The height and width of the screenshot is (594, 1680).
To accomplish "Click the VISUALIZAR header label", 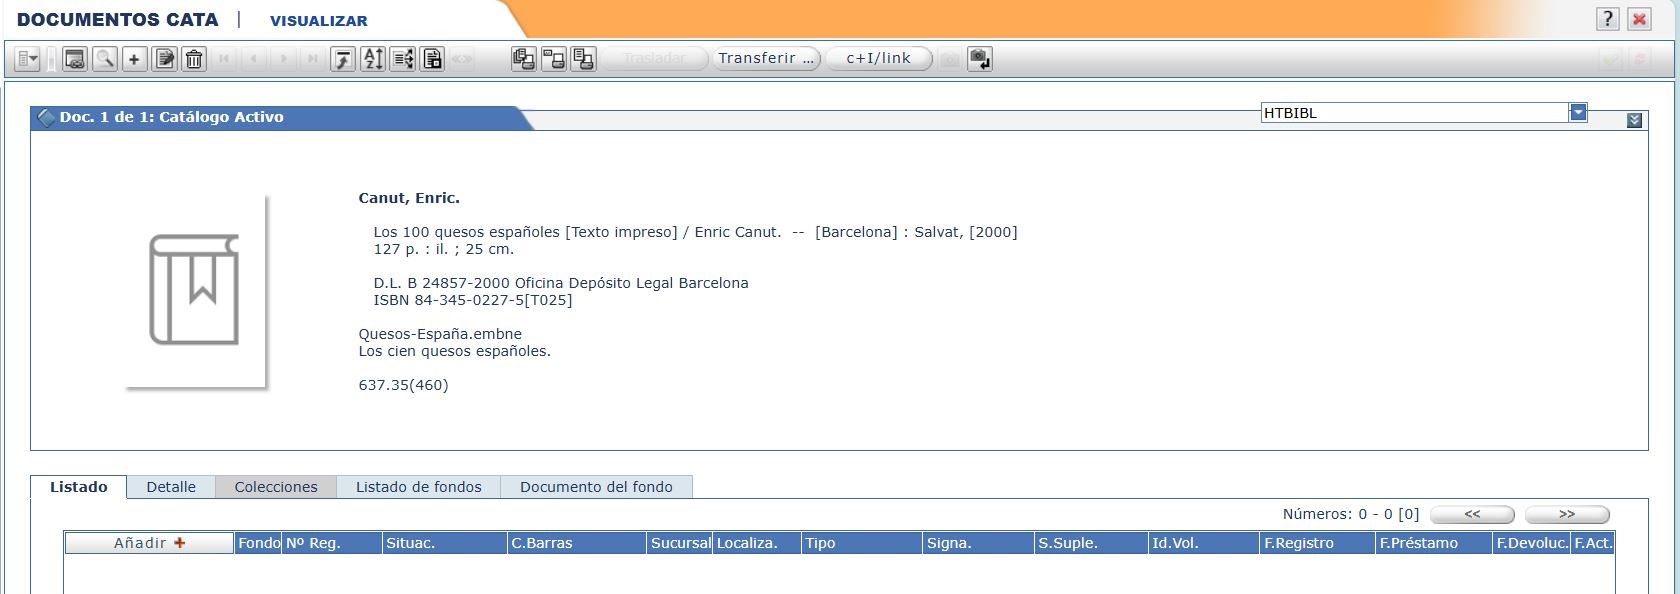I will 318,20.
